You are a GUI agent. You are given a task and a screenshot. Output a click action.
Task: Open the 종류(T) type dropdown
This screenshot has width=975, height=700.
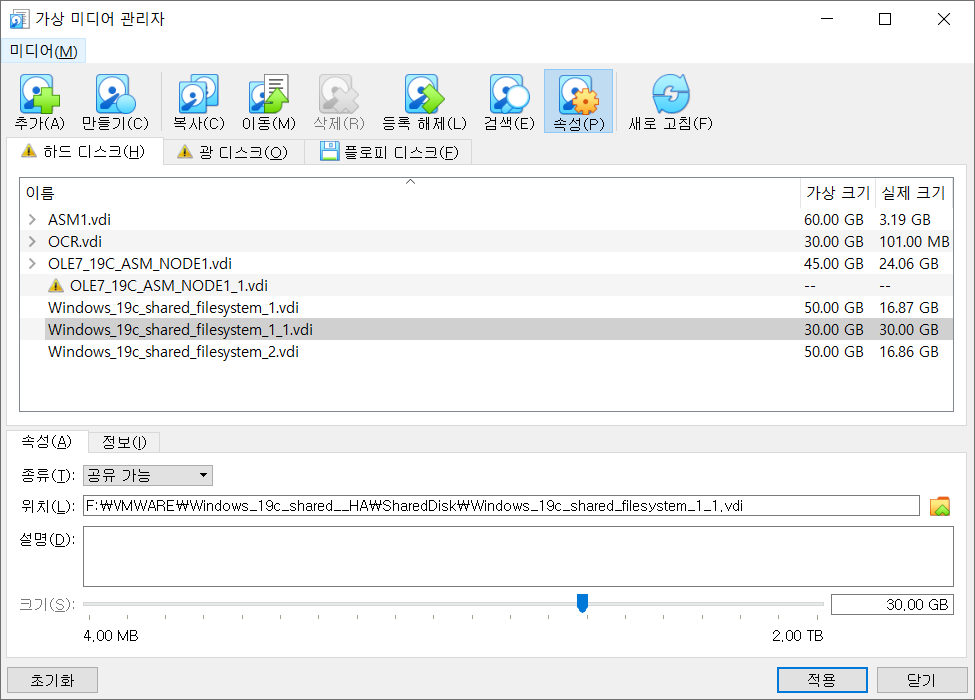coord(148,476)
